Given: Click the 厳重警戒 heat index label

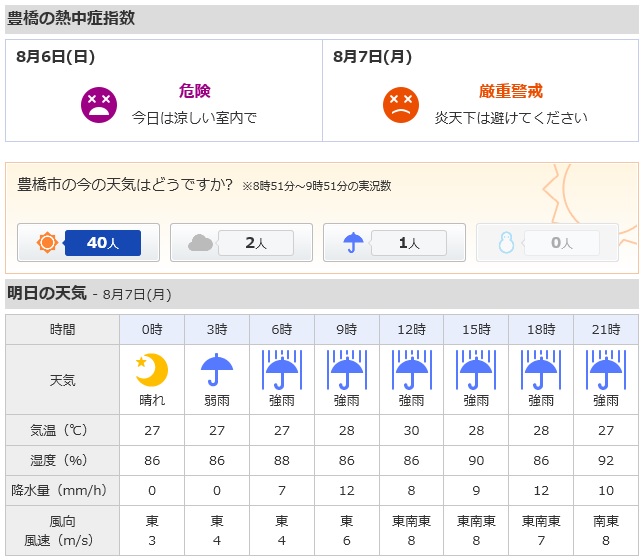Looking at the screenshot, I should (x=511, y=91).
